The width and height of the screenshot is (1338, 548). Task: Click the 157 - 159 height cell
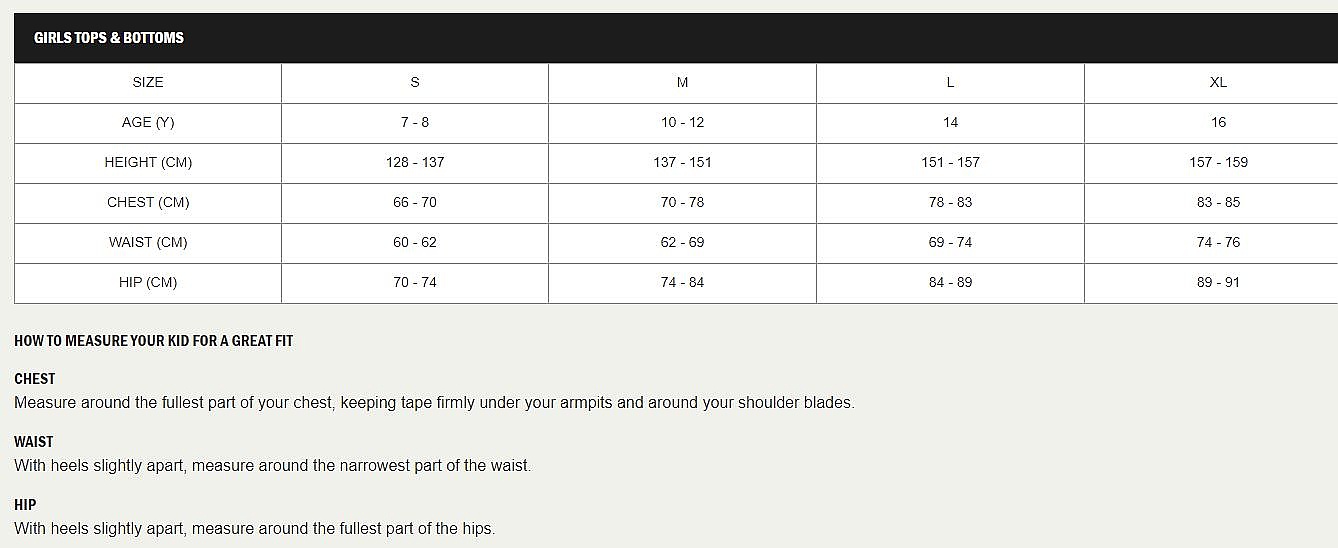click(1218, 162)
